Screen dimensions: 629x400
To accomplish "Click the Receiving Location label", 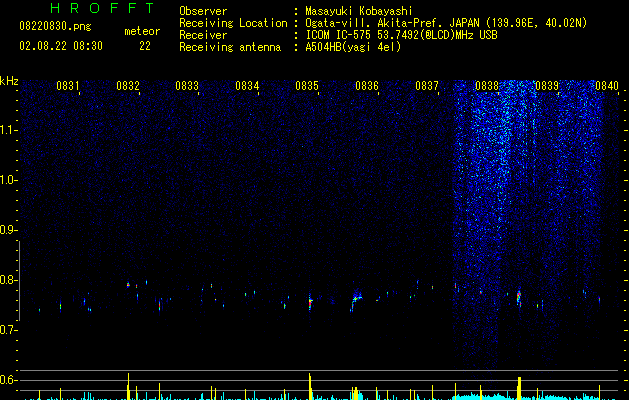I will pos(233,23).
